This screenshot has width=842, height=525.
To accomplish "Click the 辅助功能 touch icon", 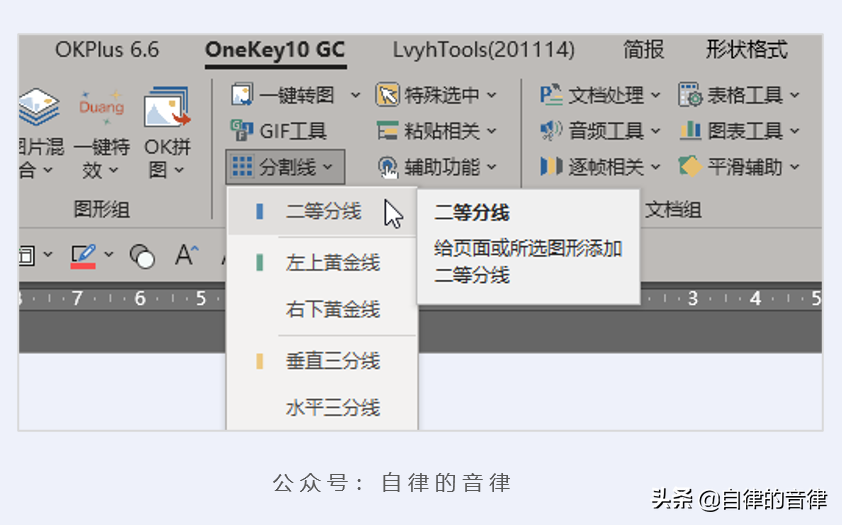I will pyautogui.click(x=387, y=167).
